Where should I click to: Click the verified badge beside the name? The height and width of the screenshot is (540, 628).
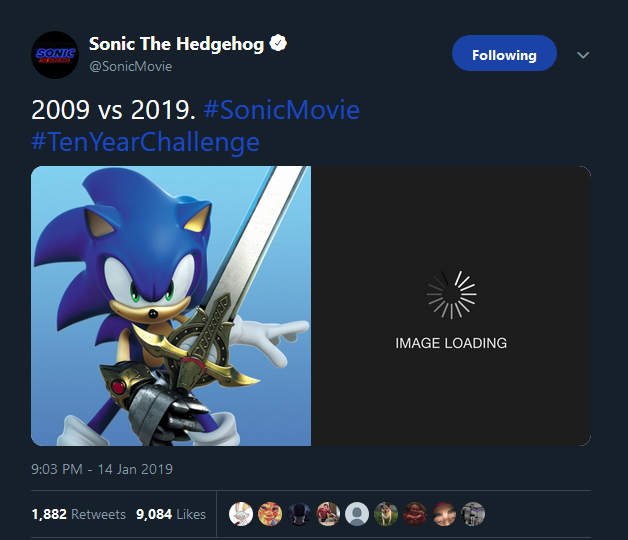(280, 44)
